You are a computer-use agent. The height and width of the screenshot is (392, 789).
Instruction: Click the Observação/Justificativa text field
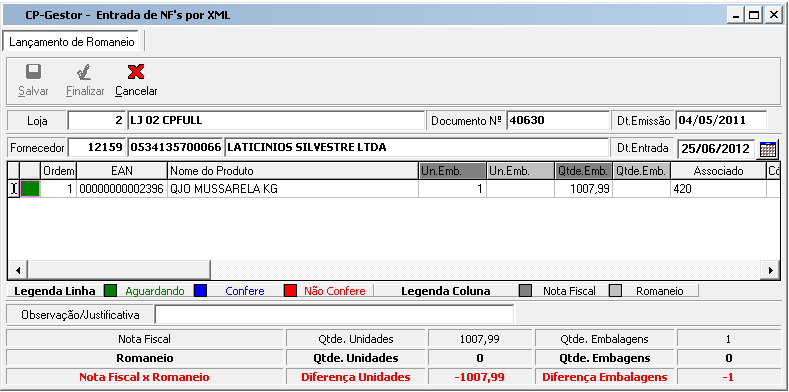[334, 315]
